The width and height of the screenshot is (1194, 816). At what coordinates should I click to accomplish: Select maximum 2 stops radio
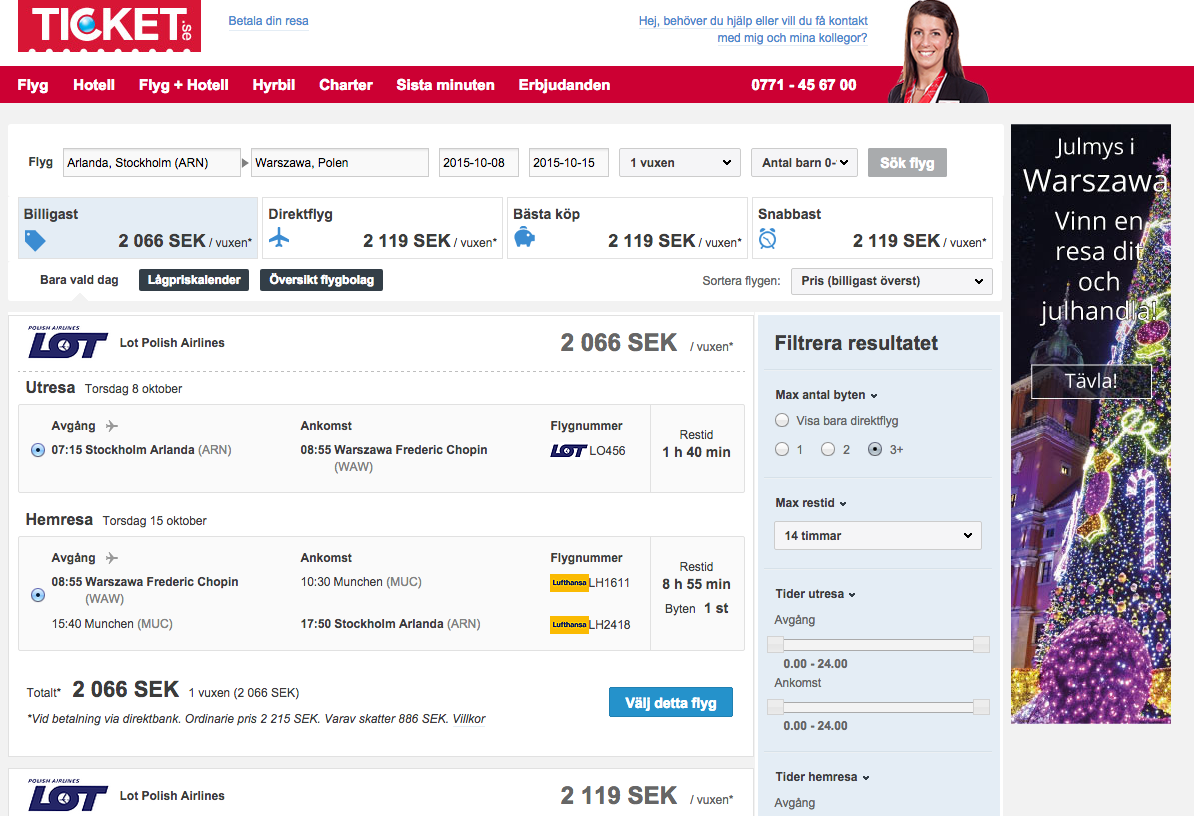828,449
